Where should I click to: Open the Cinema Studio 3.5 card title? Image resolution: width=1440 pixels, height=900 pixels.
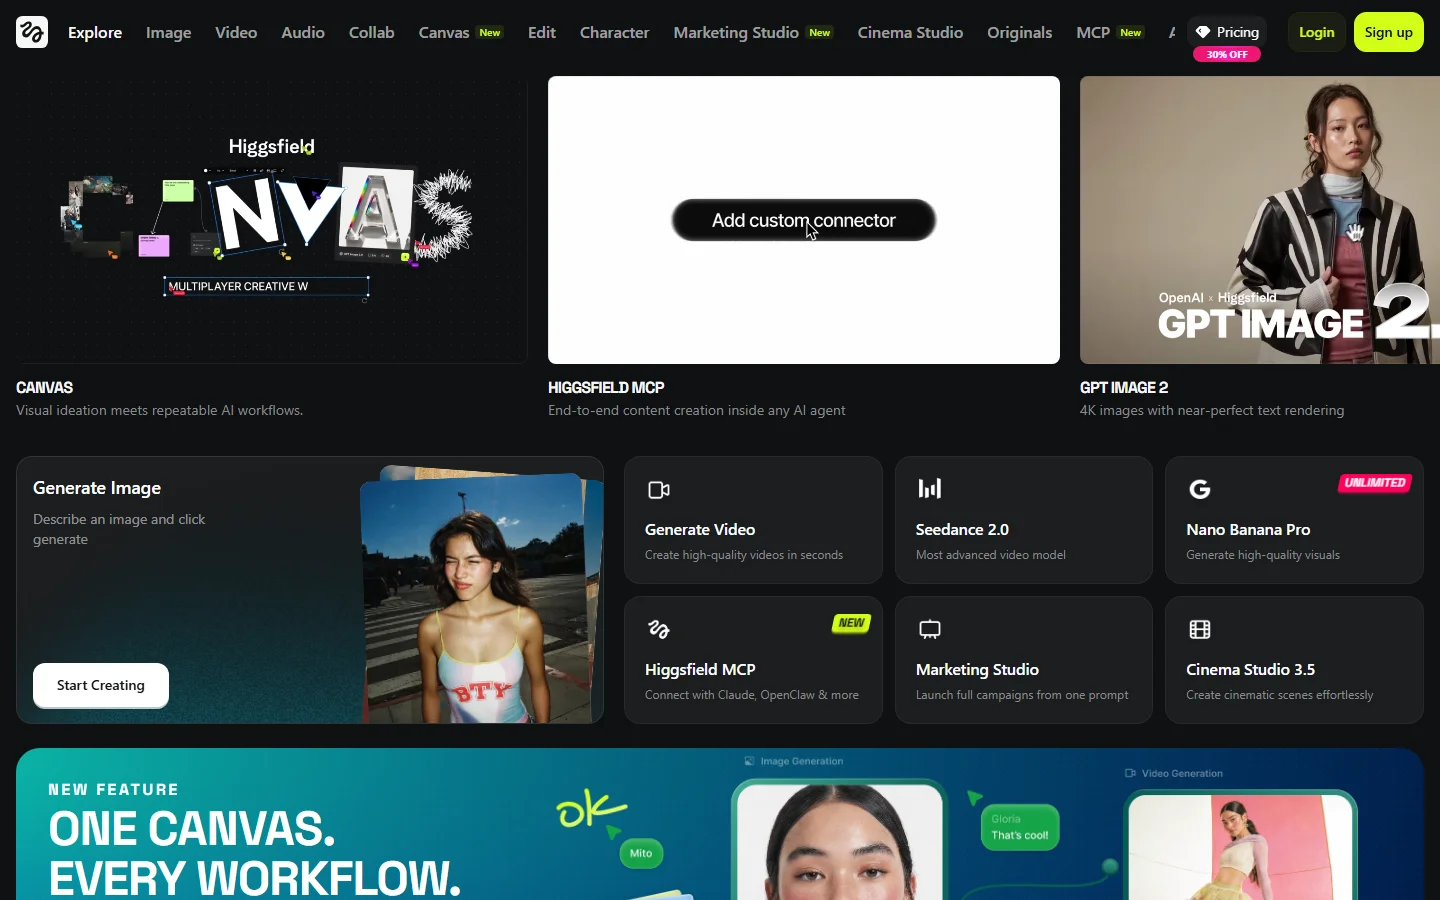click(x=1250, y=669)
